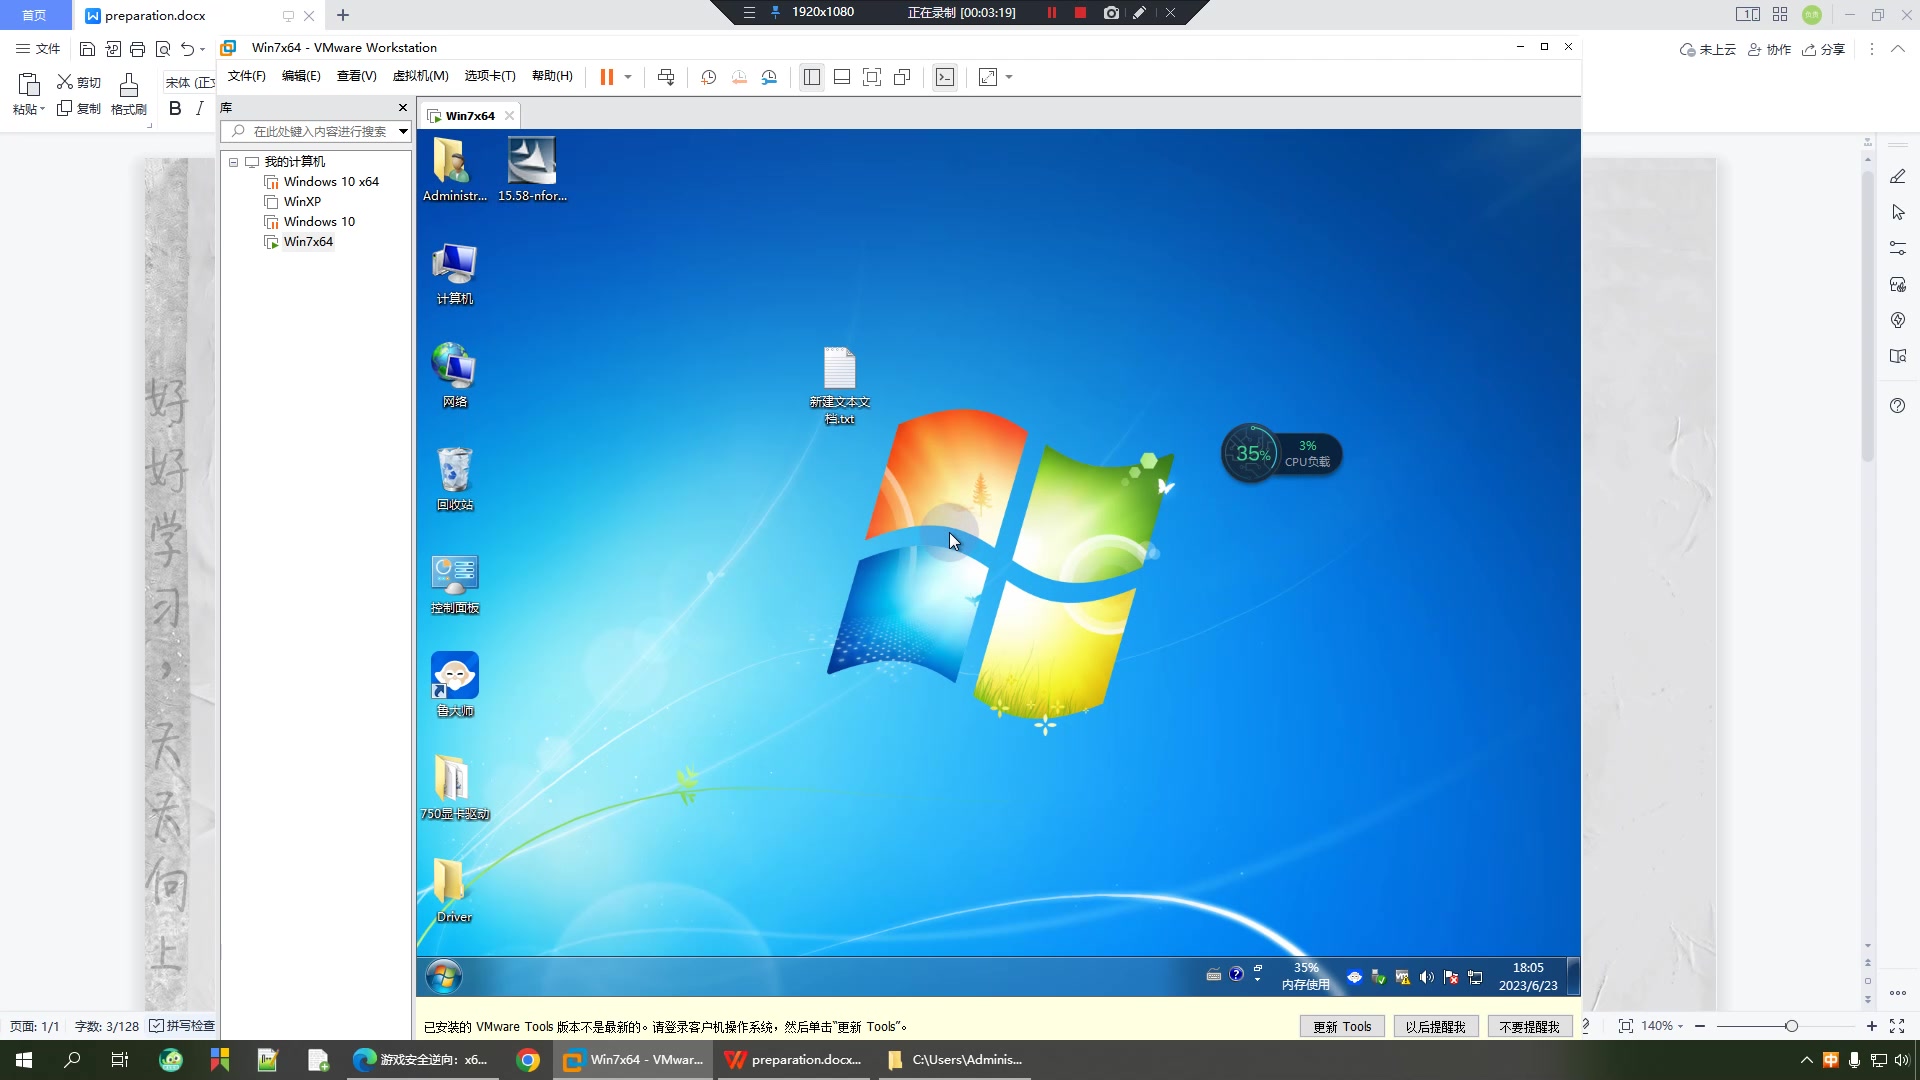Select the Driver folder on the desktop
This screenshot has height=1080, width=1920.
(x=453, y=890)
